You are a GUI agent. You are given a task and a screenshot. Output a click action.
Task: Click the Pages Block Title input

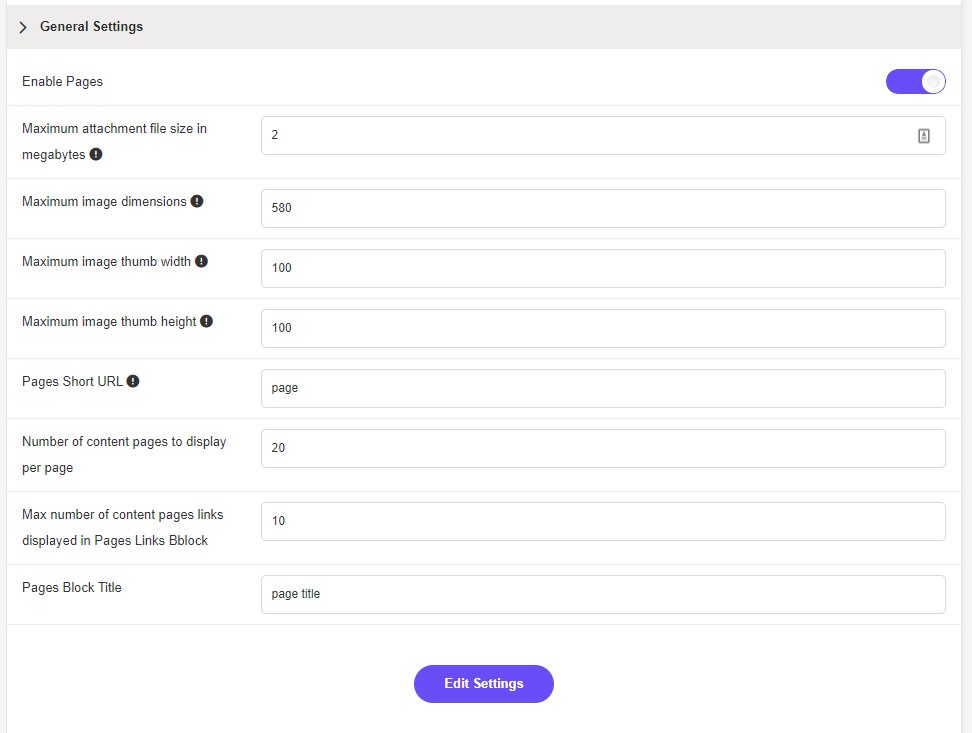pyautogui.click(x=603, y=594)
